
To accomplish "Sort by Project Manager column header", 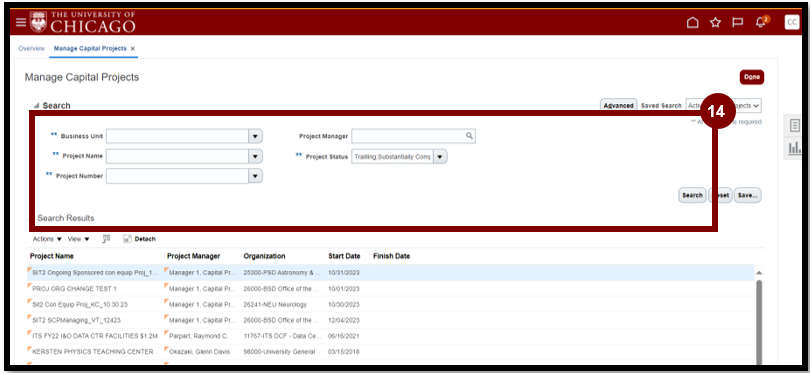I will (x=194, y=256).
